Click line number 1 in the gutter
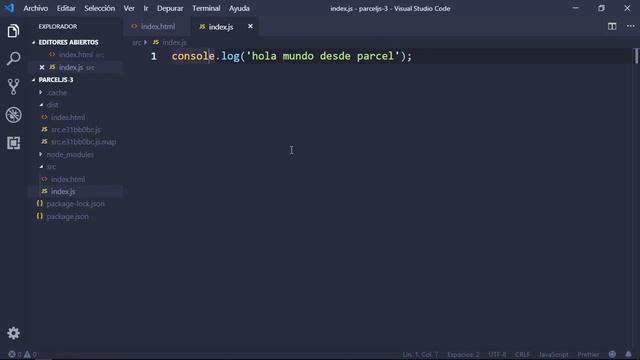This screenshot has width=640, height=360. click(x=153, y=56)
